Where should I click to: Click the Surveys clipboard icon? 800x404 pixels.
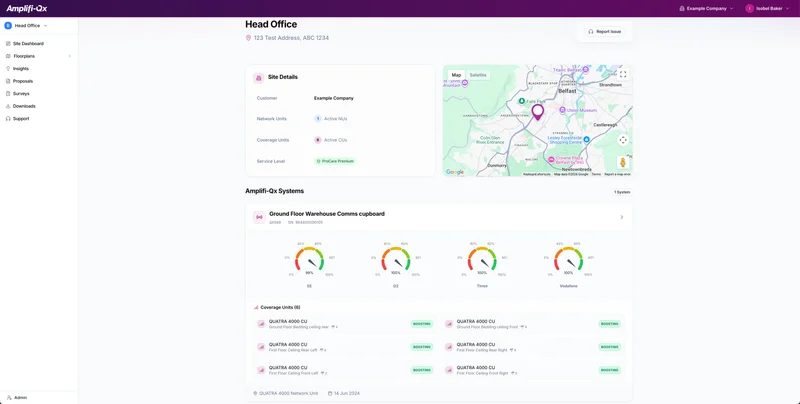click(x=8, y=94)
